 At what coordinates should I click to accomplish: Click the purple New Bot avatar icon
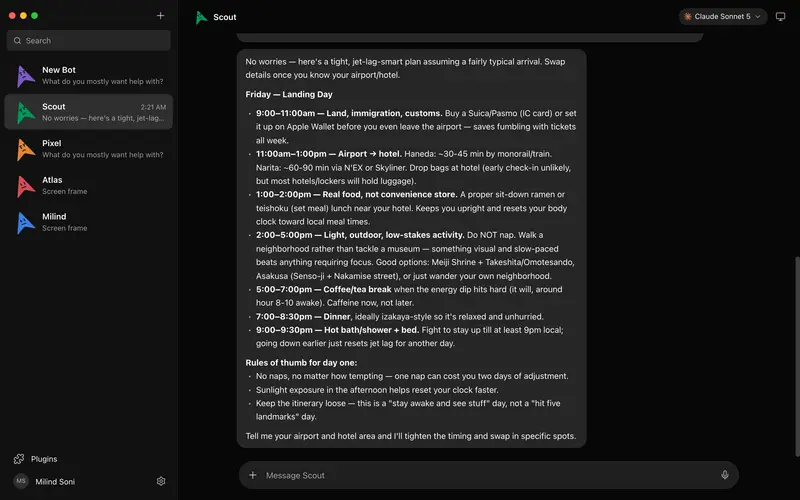tap(25, 76)
